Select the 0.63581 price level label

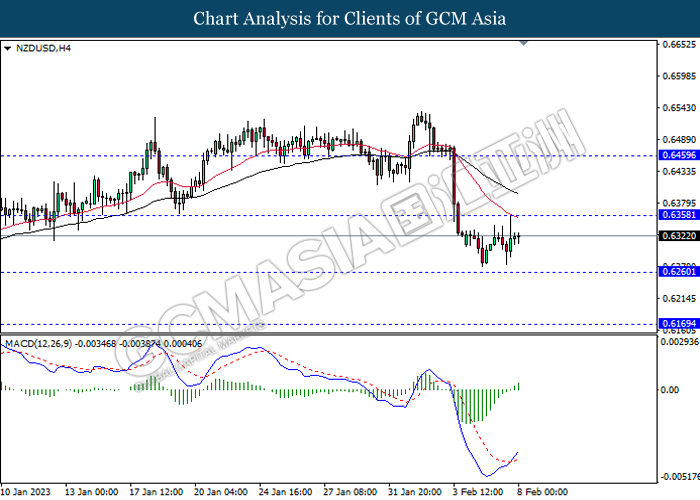pos(679,215)
